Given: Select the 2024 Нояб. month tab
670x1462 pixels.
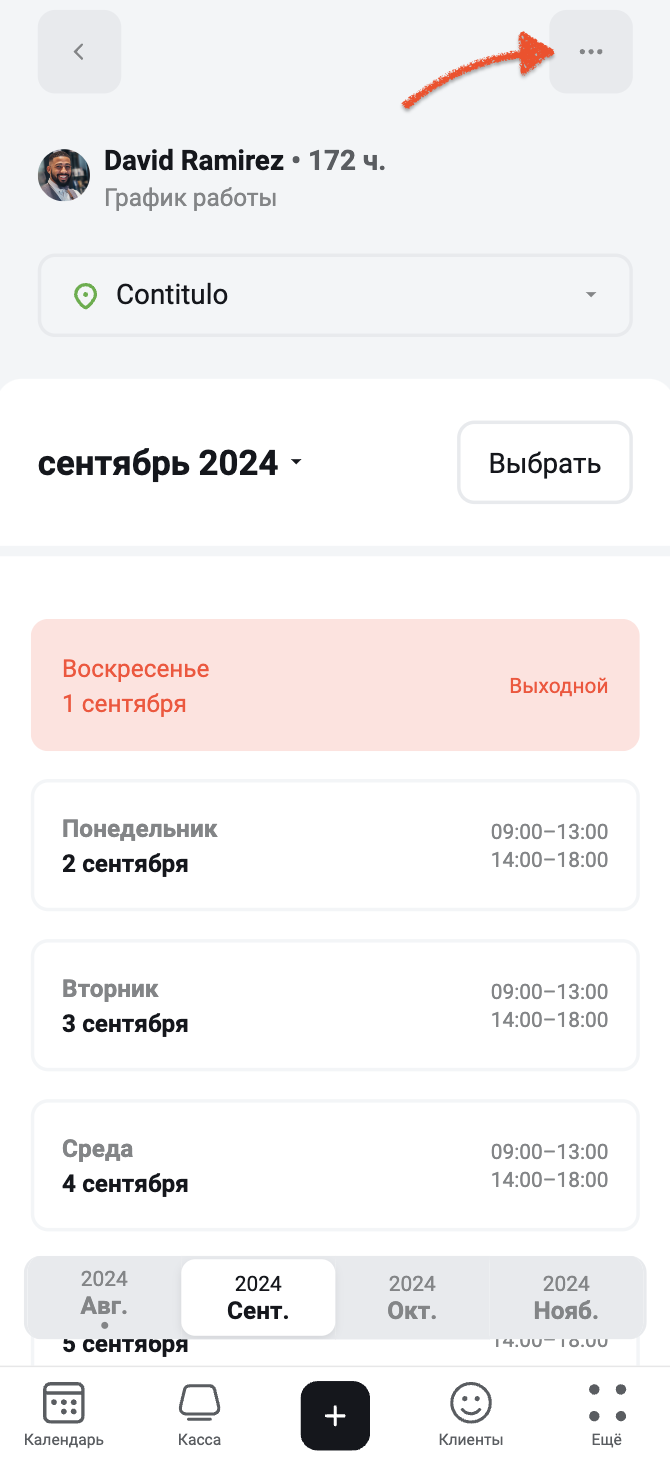Looking at the screenshot, I should 566,1296.
